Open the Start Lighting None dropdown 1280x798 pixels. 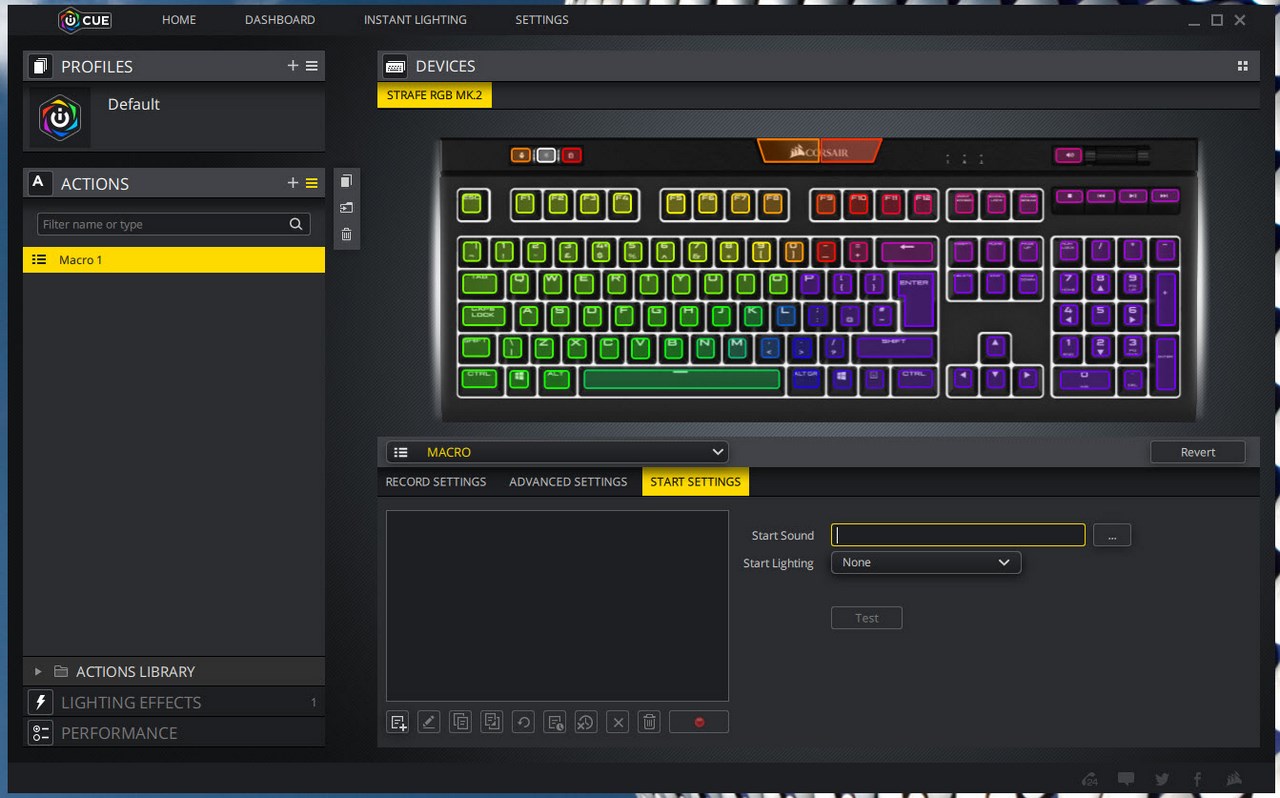click(x=926, y=563)
